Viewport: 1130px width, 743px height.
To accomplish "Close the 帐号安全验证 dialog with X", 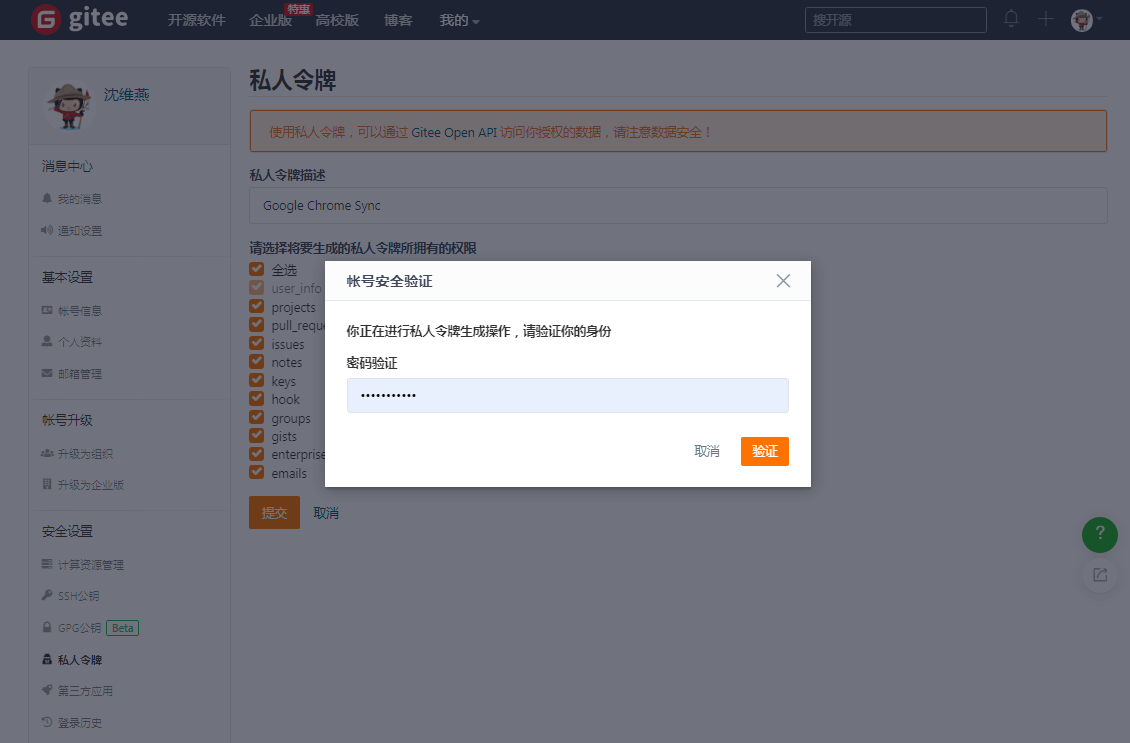I will [x=783, y=281].
